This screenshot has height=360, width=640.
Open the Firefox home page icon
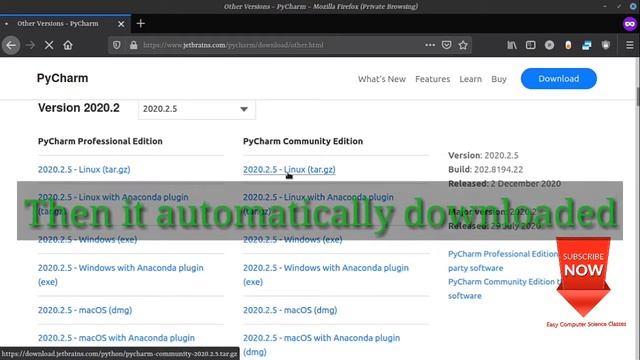[x=68, y=45]
